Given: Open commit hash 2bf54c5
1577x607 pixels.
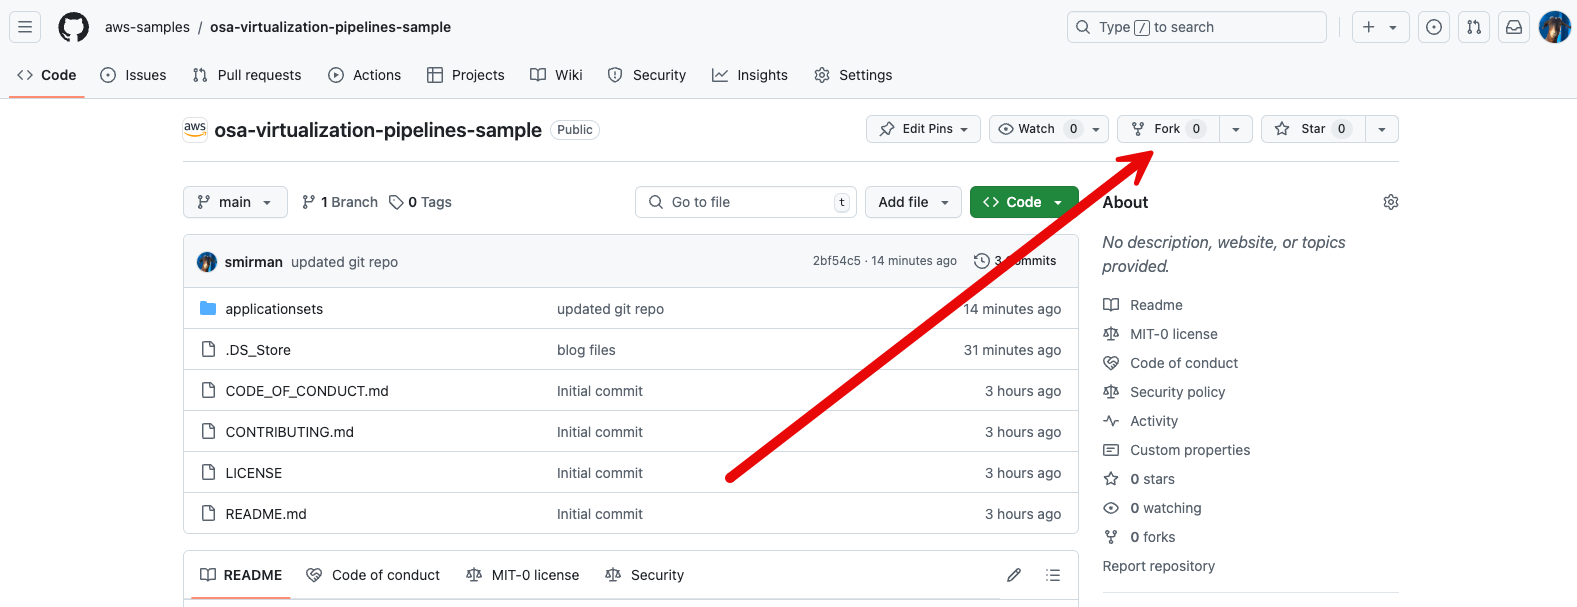Looking at the screenshot, I should tap(836, 261).
